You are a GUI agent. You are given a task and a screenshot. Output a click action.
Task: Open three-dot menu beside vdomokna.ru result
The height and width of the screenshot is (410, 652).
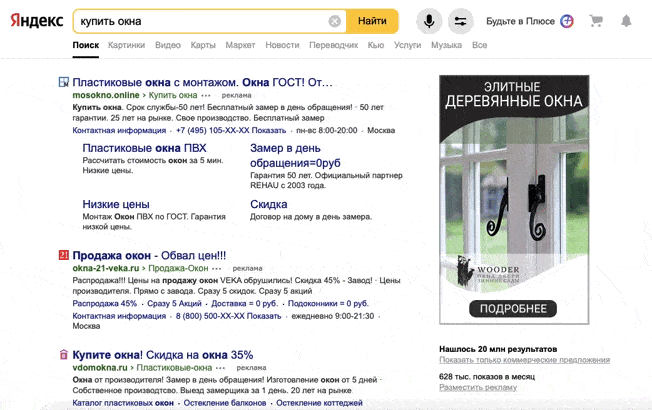click(220, 368)
